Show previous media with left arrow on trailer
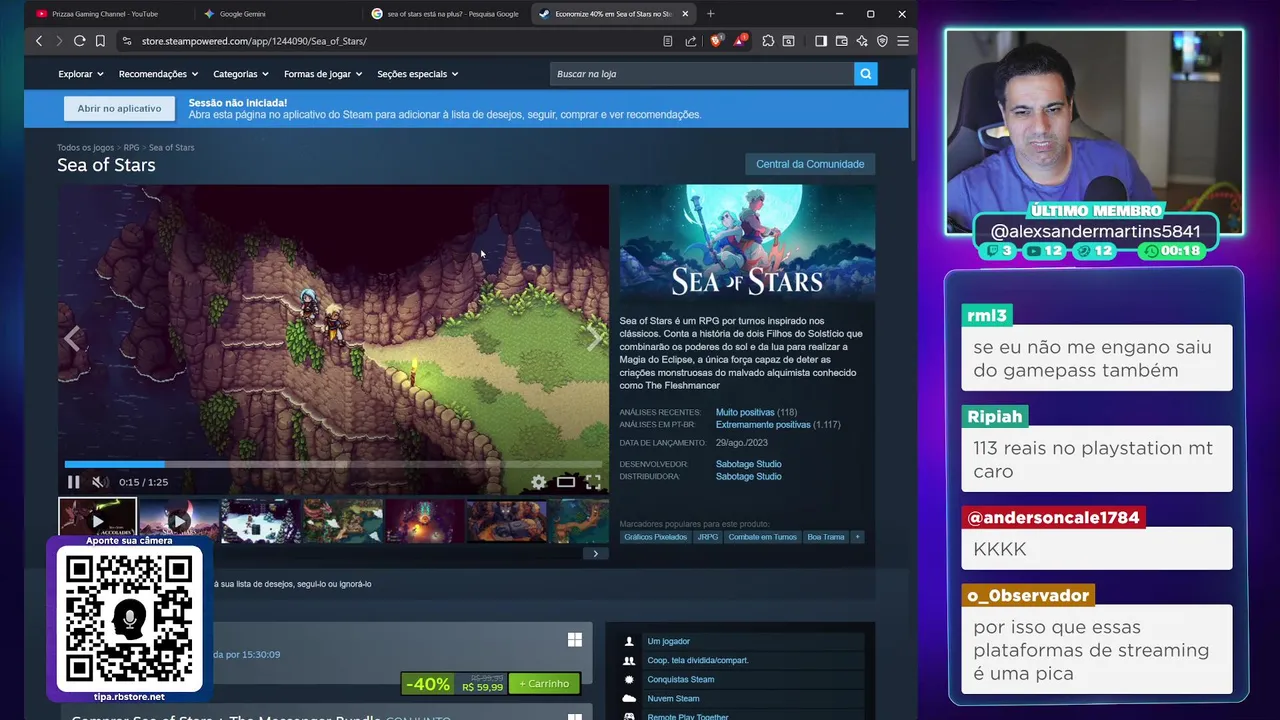Screen dimensions: 1280x720 (x=72, y=339)
